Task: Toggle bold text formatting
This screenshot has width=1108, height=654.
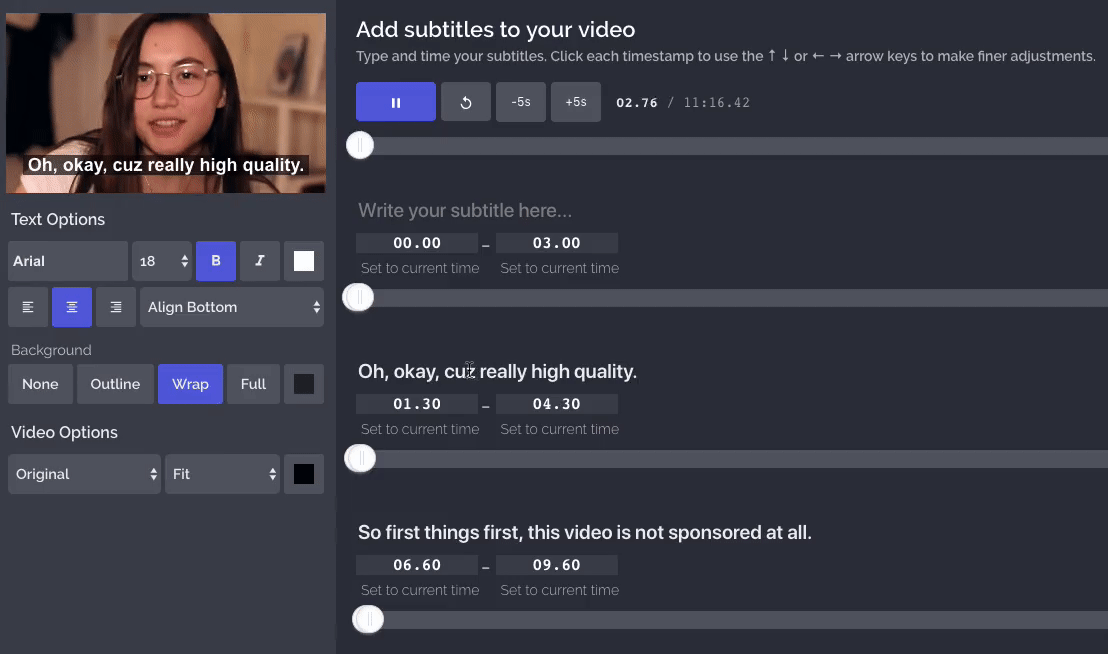Action: pyautogui.click(x=216, y=261)
